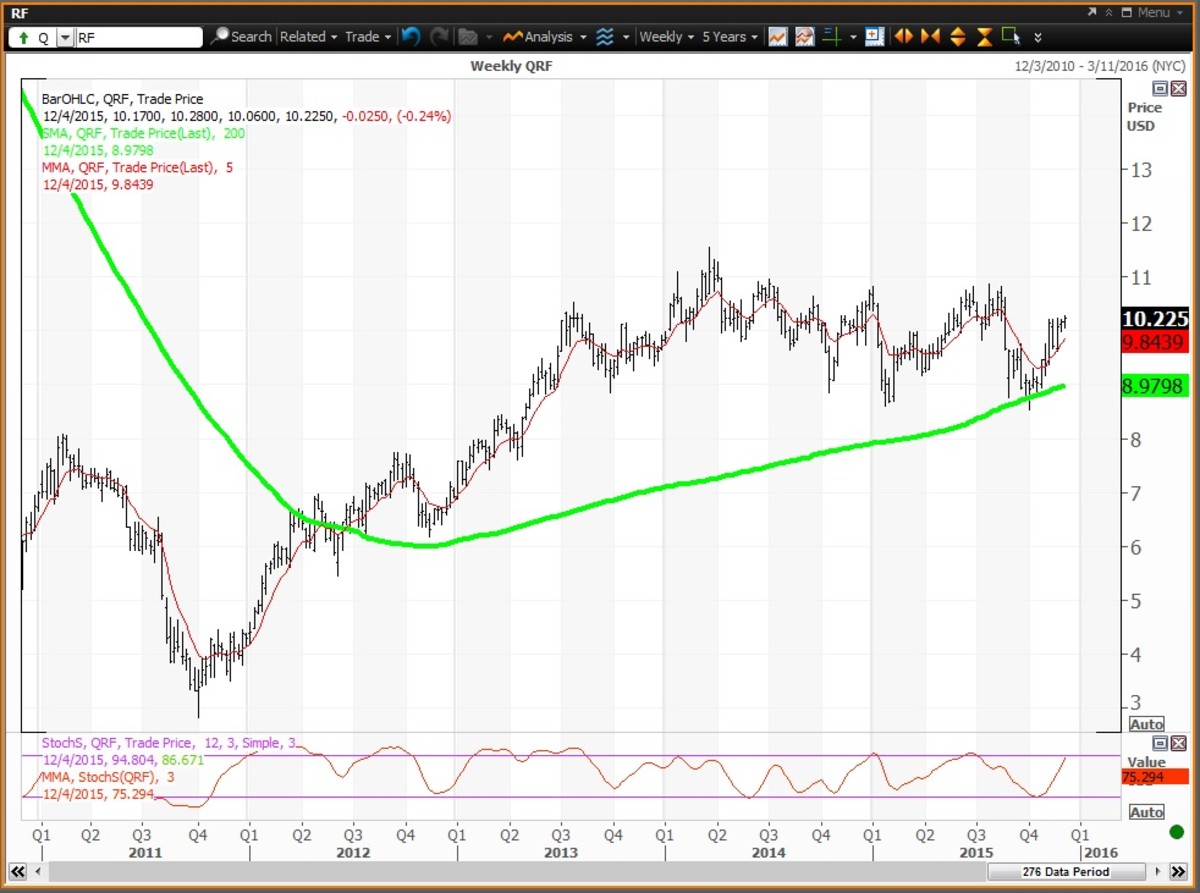Click the RF symbol input field
Screen dimensions: 1200x893
tap(140, 37)
